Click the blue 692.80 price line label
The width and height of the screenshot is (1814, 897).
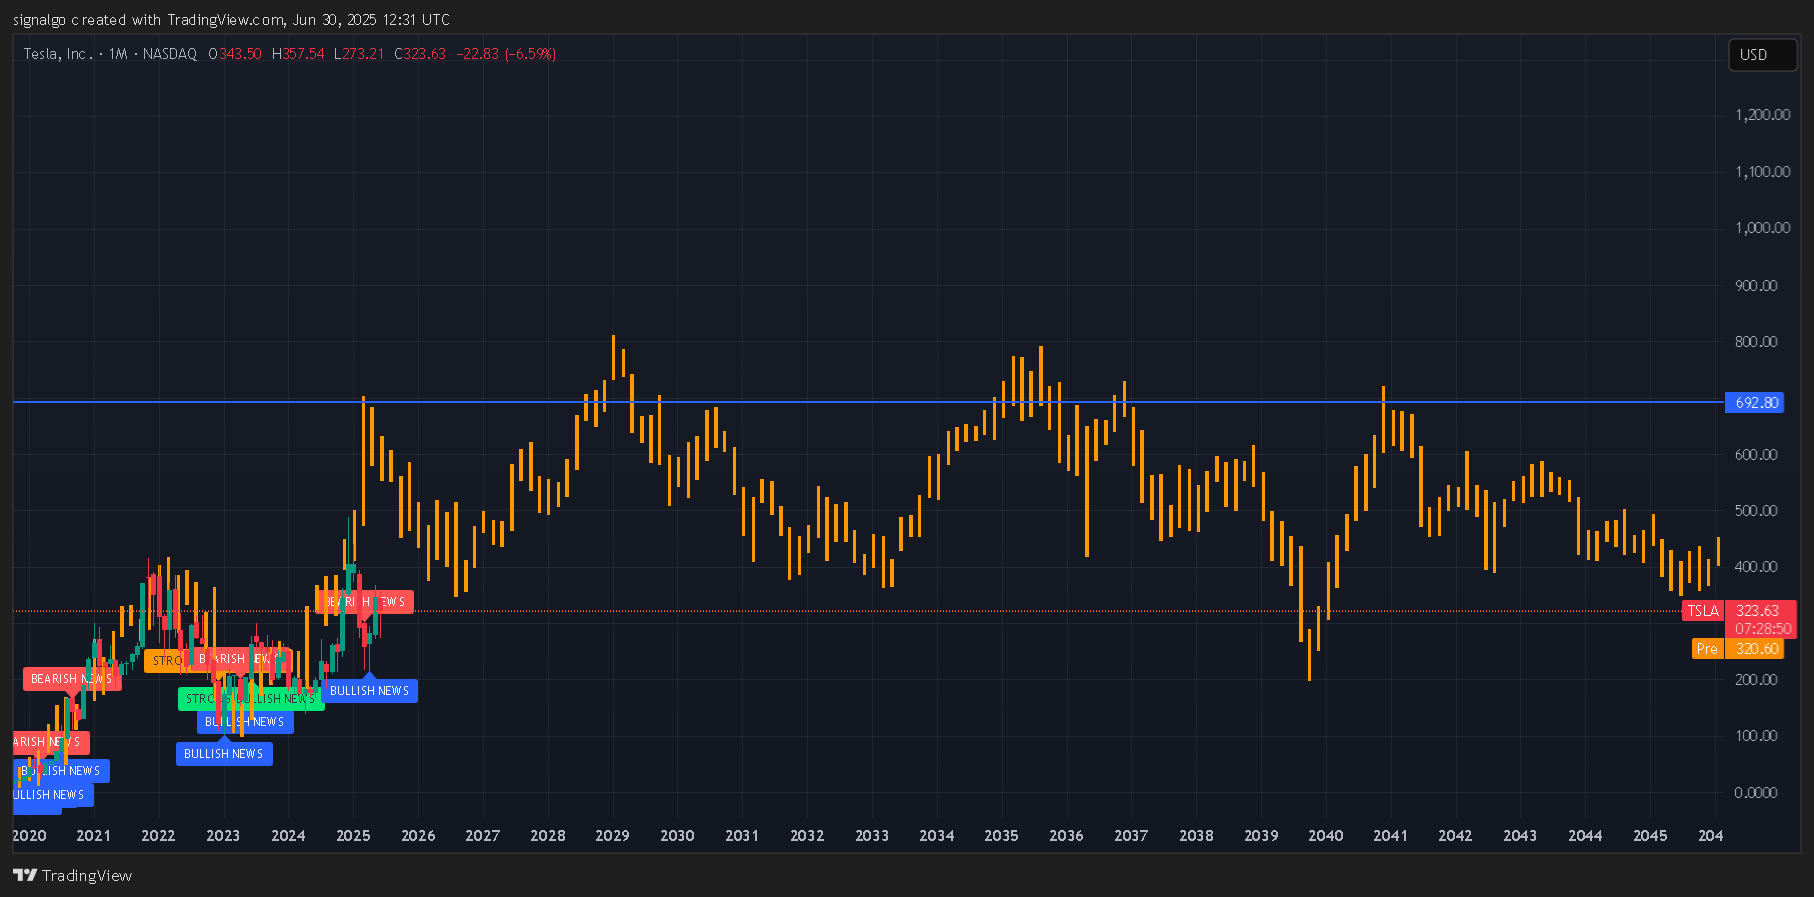point(1755,403)
